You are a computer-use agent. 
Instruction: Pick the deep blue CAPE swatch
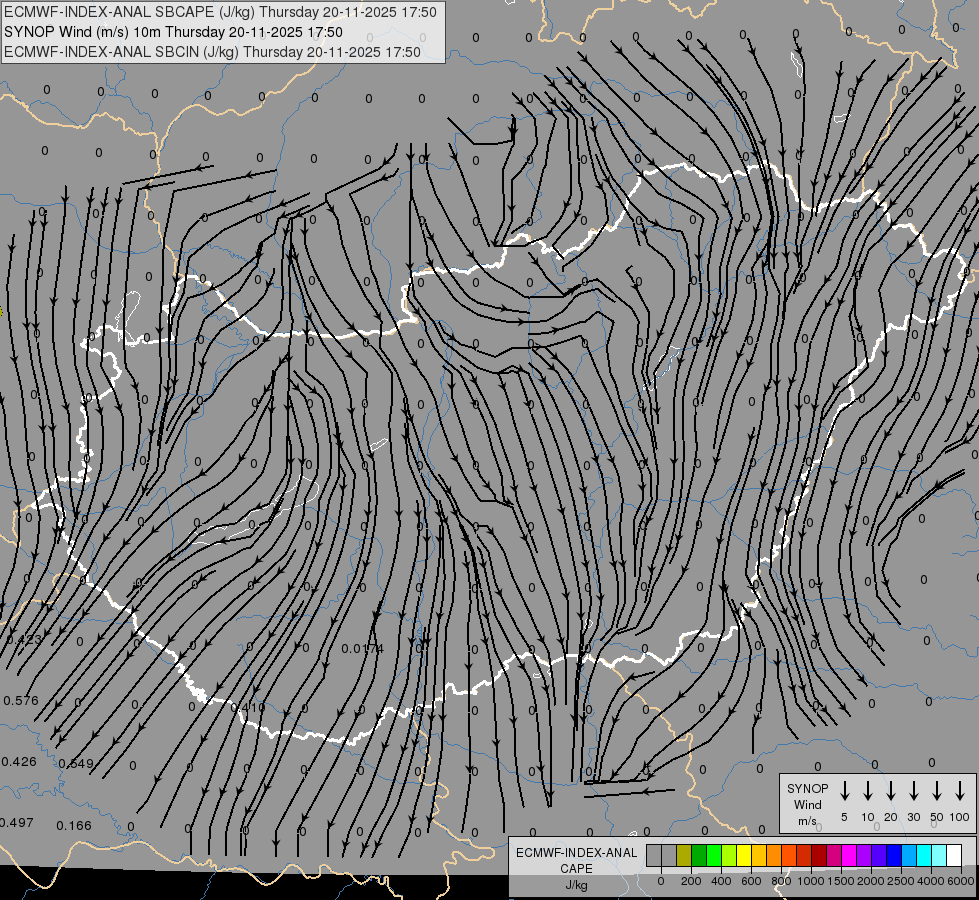pos(895,855)
